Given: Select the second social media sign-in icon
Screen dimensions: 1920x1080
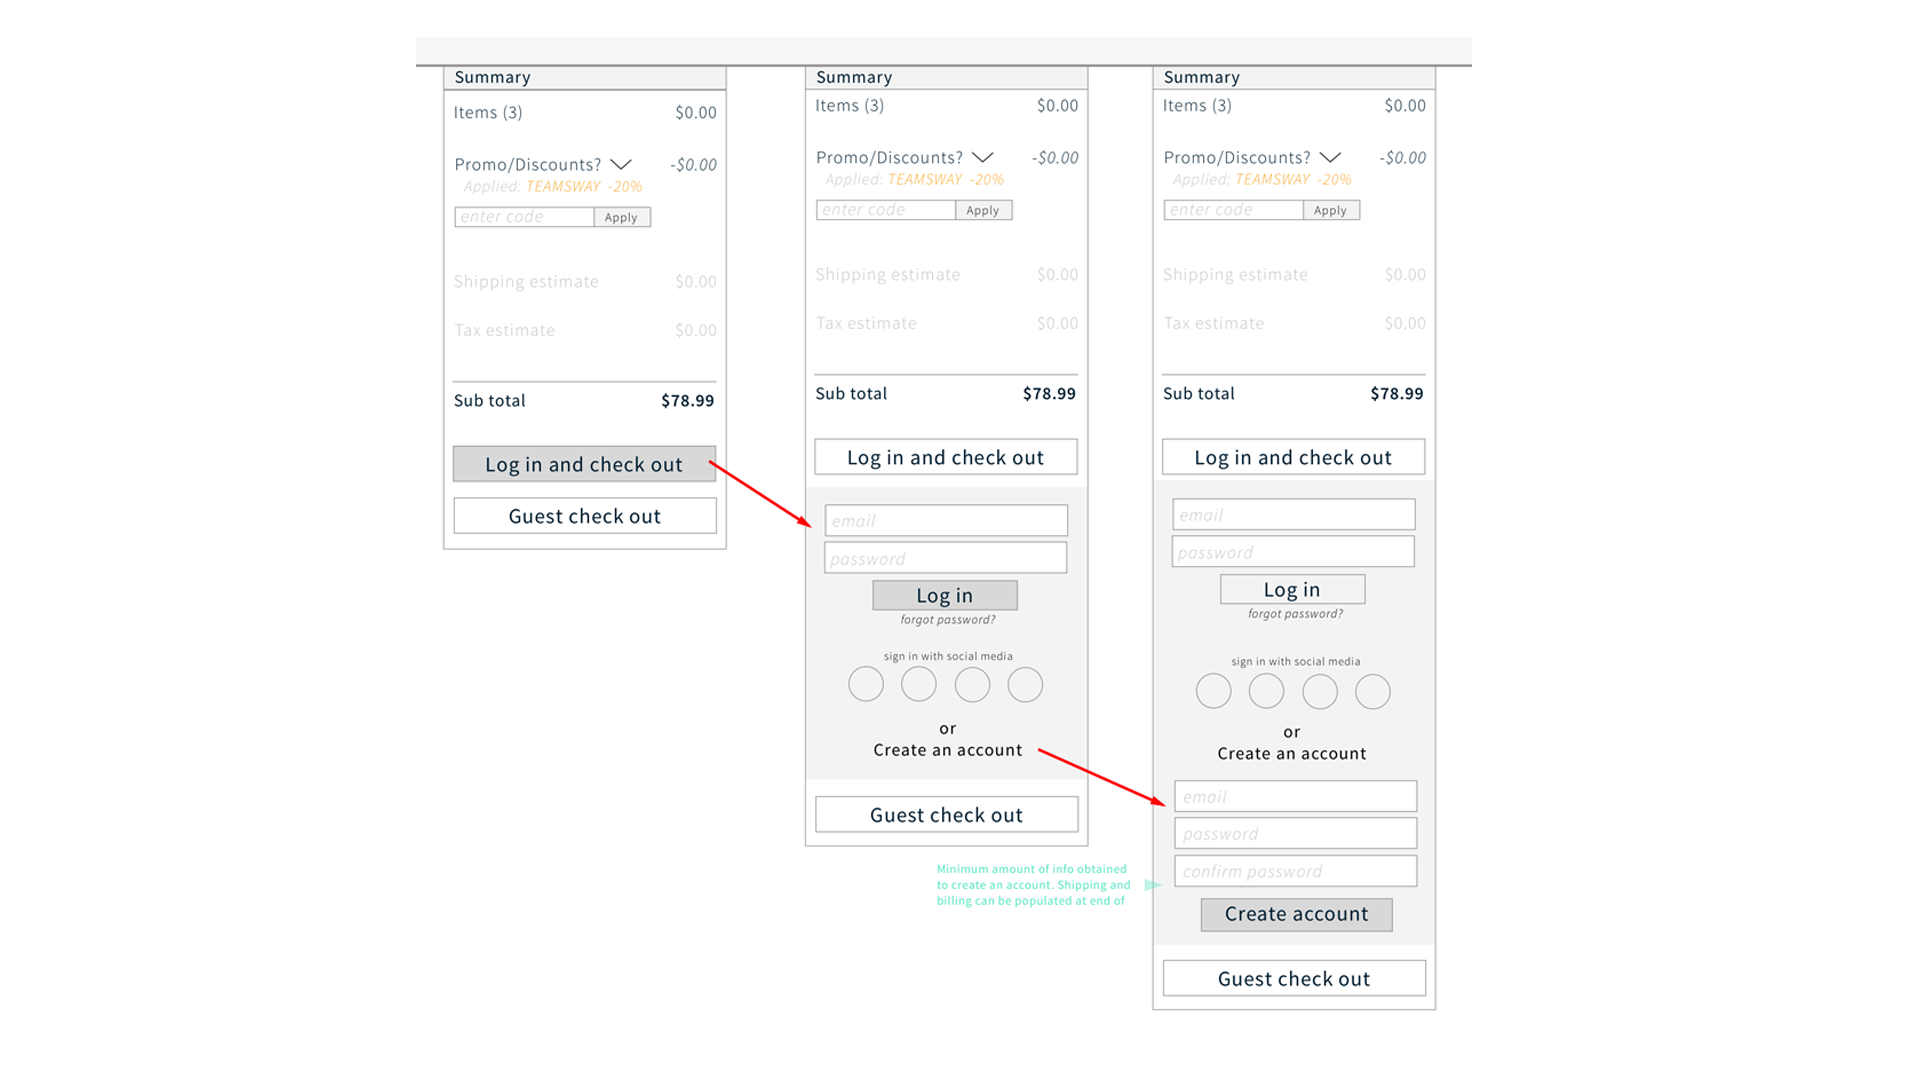Looking at the screenshot, I should (919, 684).
